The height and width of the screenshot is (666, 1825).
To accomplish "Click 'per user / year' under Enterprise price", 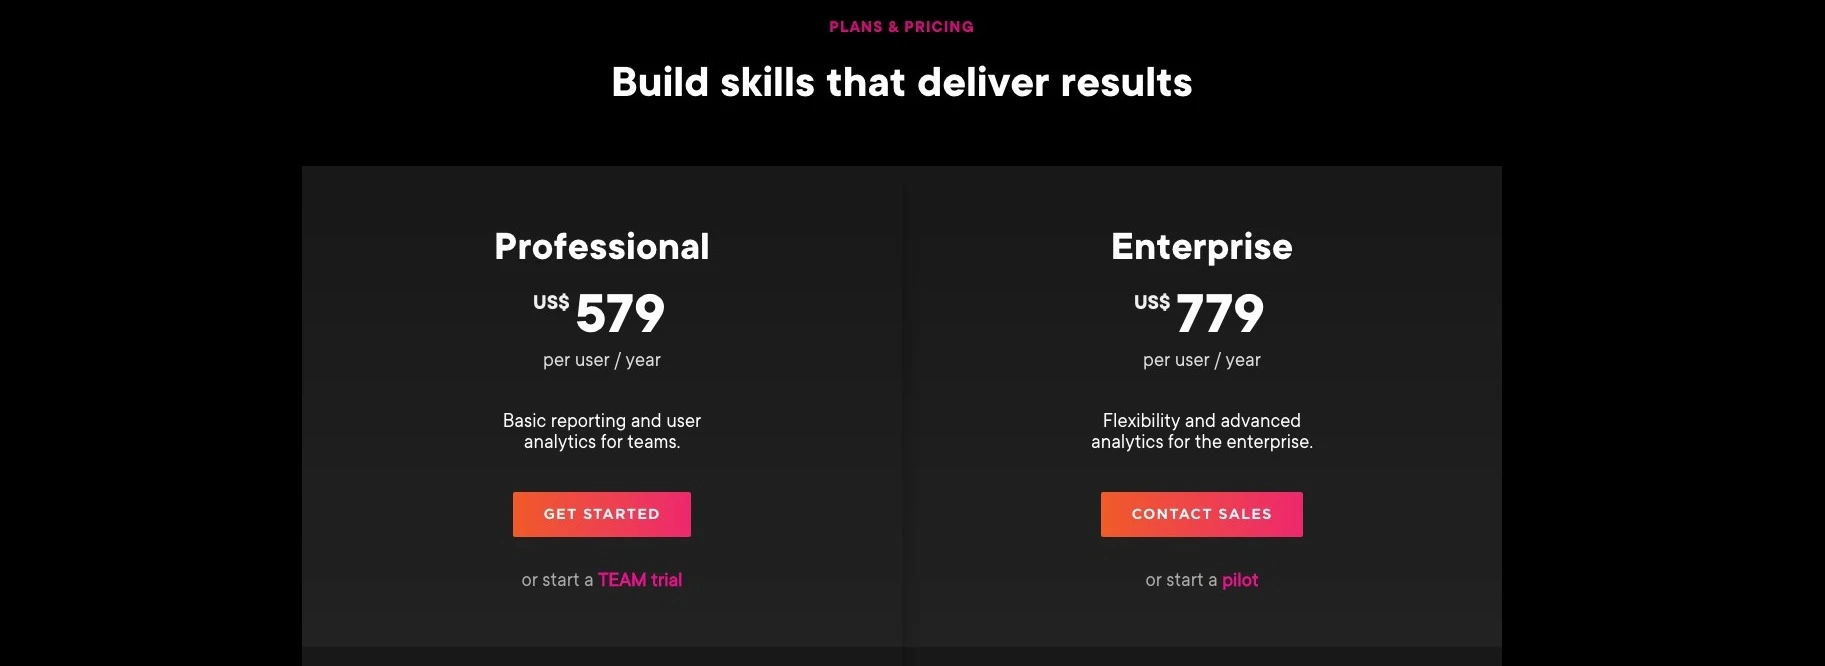I will tap(1202, 360).
